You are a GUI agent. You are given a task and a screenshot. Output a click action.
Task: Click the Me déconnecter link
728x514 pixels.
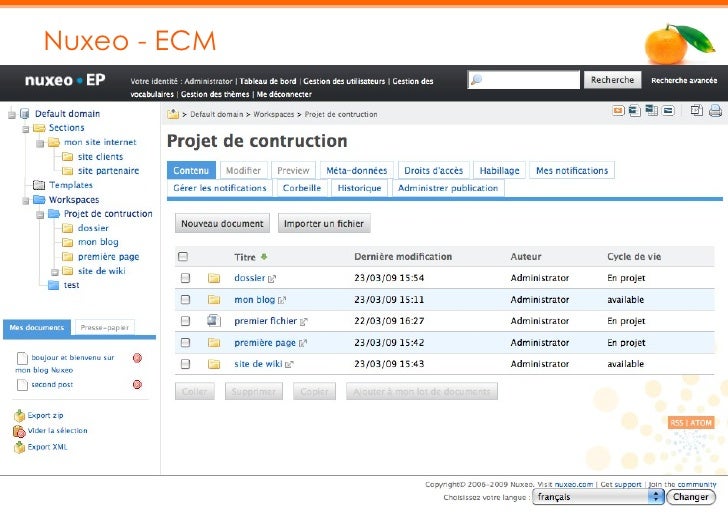[x=284, y=94]
